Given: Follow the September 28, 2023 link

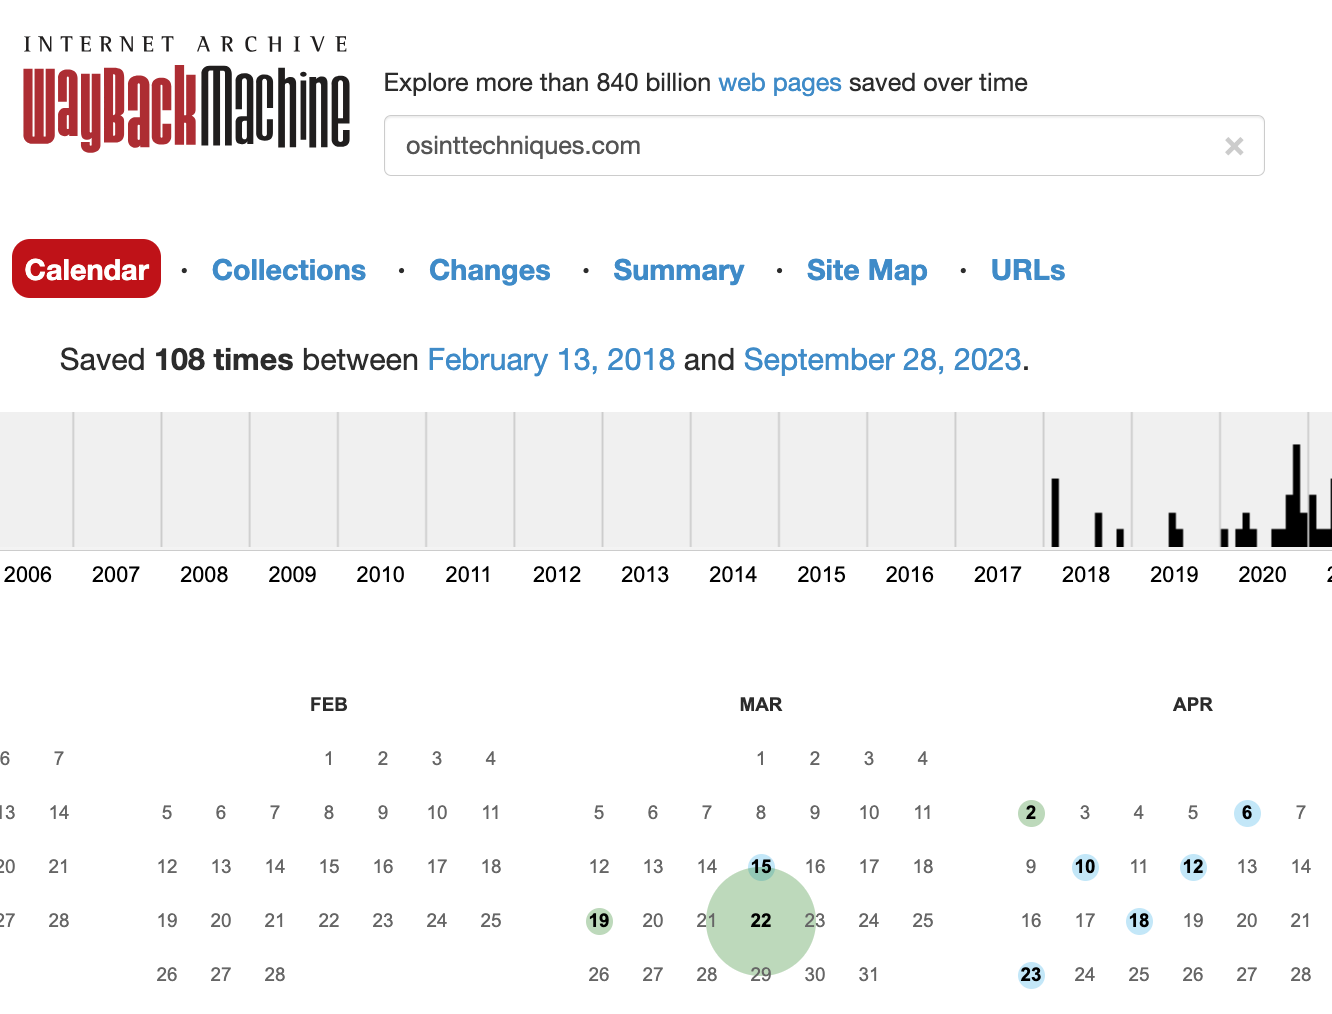Looking at the screenshot, I should pos(883,359).
